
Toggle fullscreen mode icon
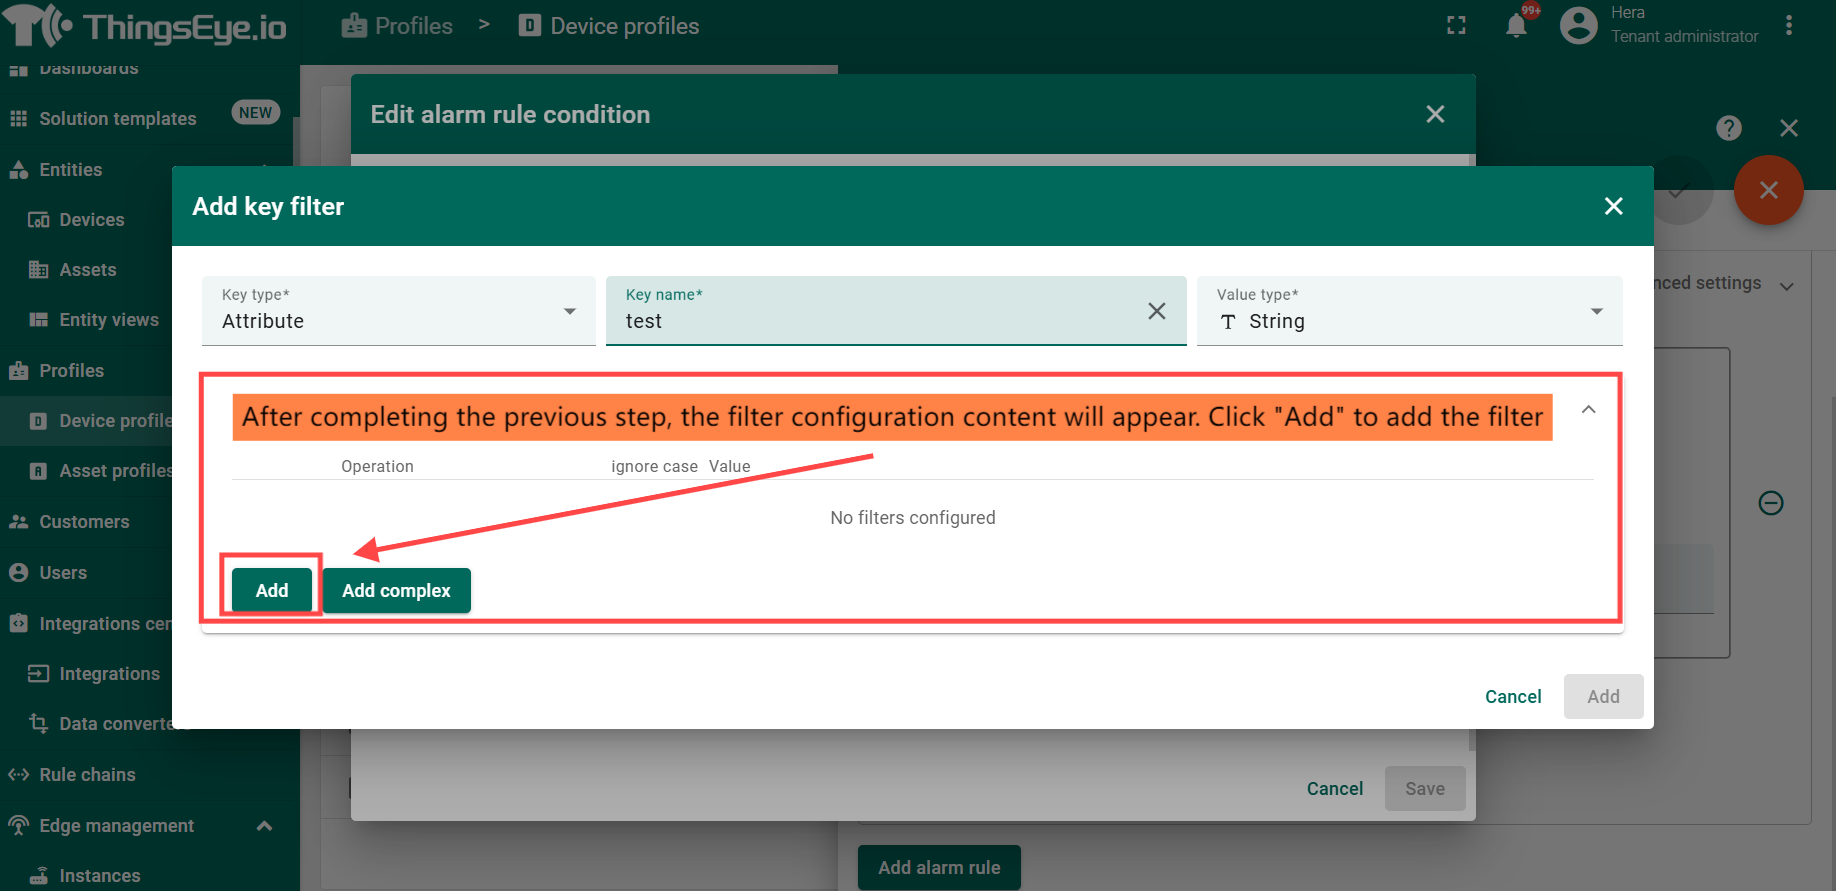tap(1456, 26)
